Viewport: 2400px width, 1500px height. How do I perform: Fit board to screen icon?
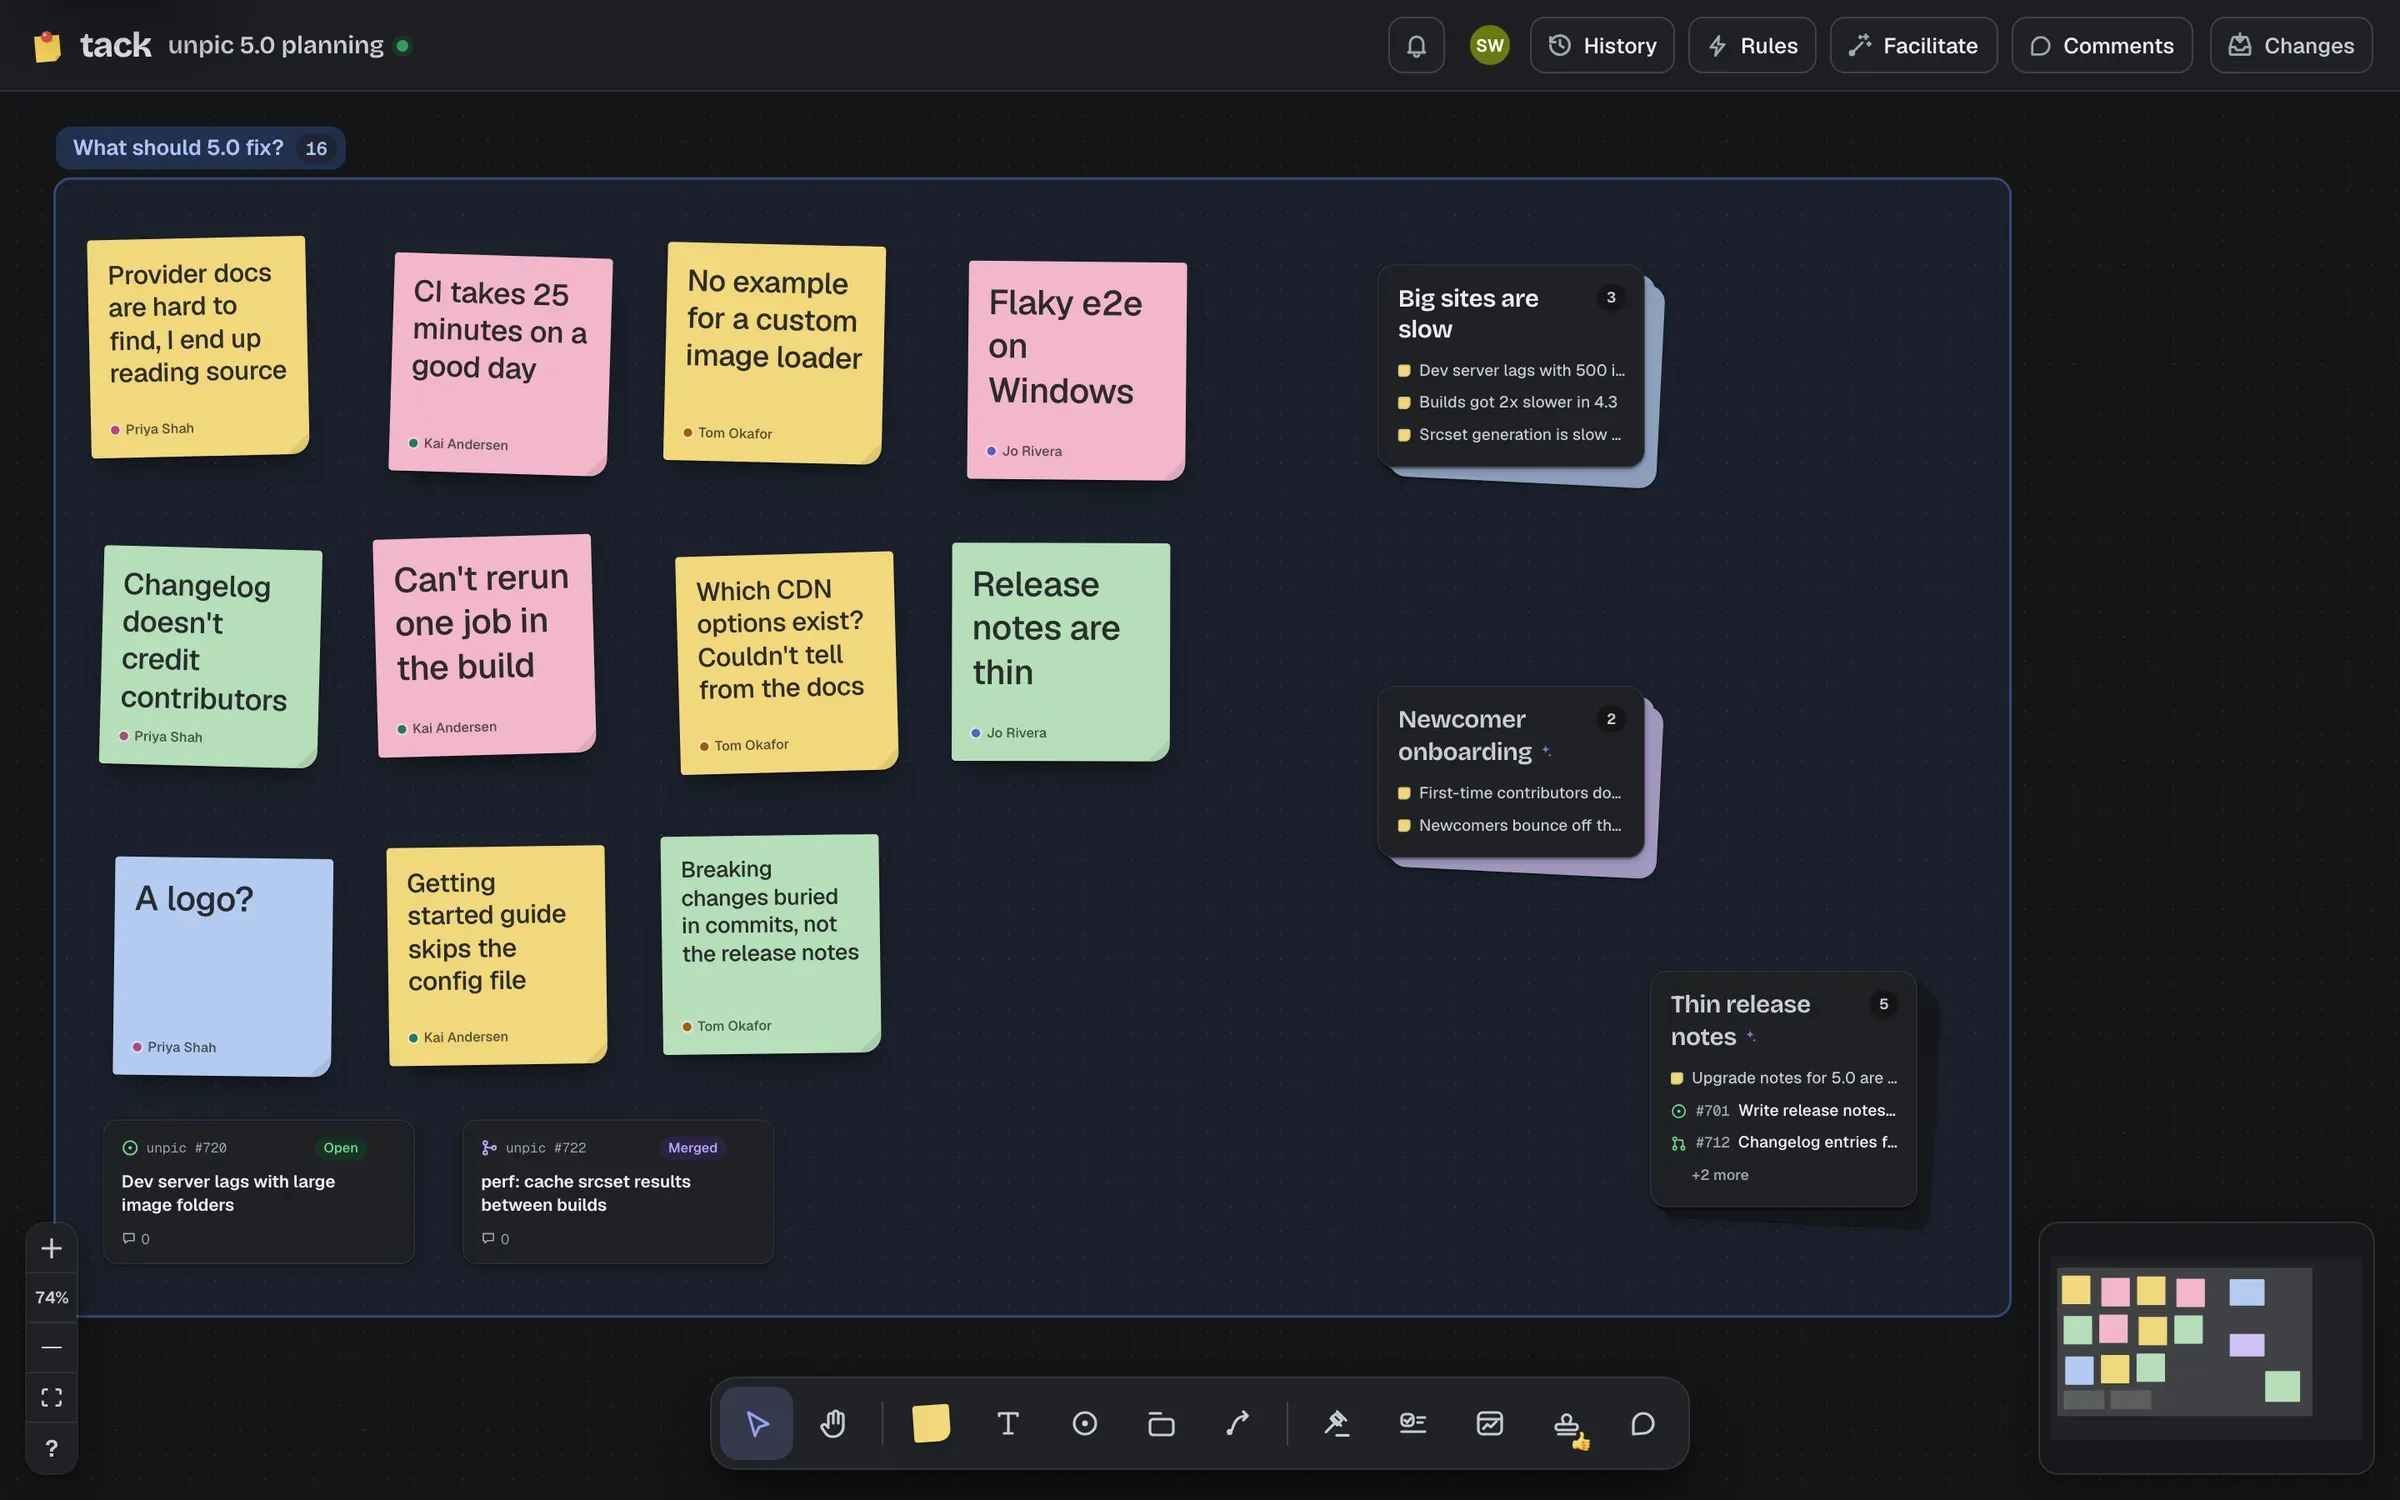point(51,1397)
